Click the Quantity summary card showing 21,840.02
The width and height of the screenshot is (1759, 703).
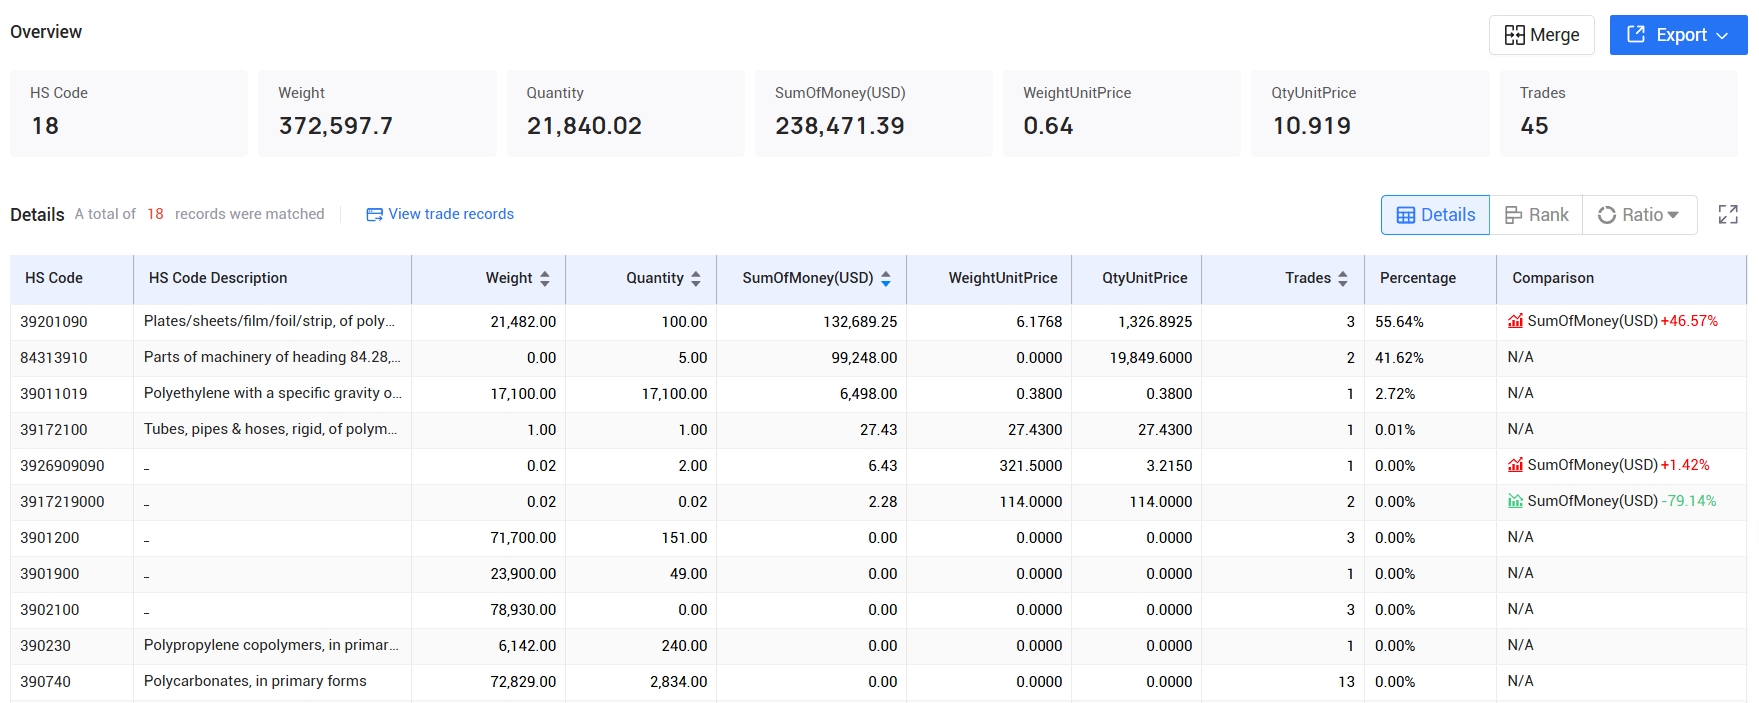pyautogui.click(x=626, y=113)
